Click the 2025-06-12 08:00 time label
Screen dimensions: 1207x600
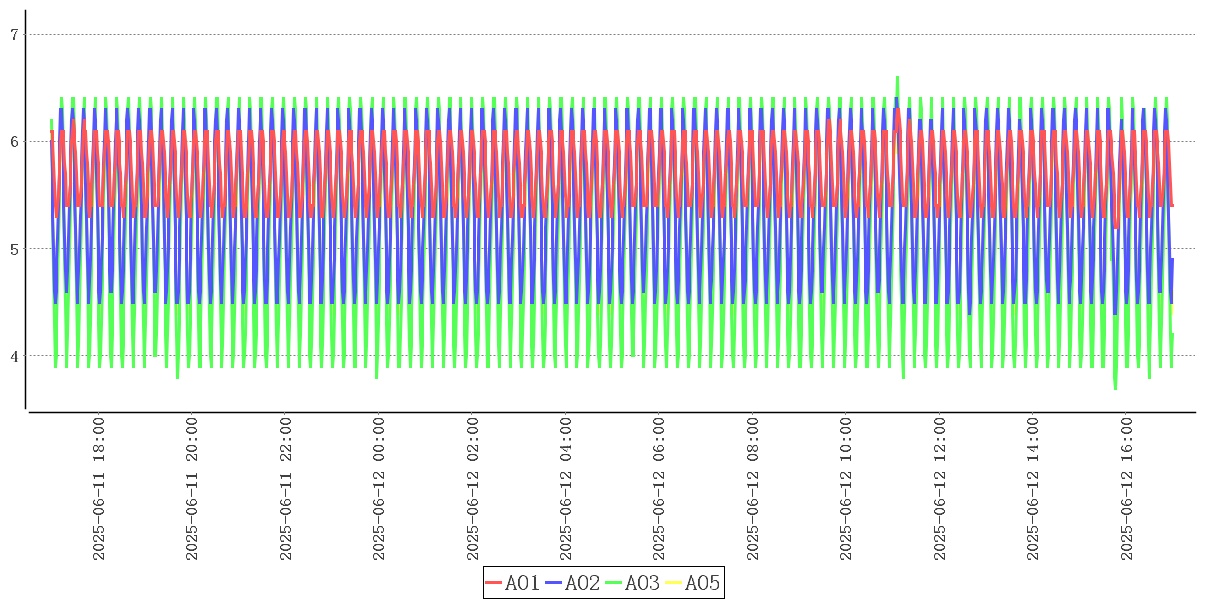(x=753, y=489)
